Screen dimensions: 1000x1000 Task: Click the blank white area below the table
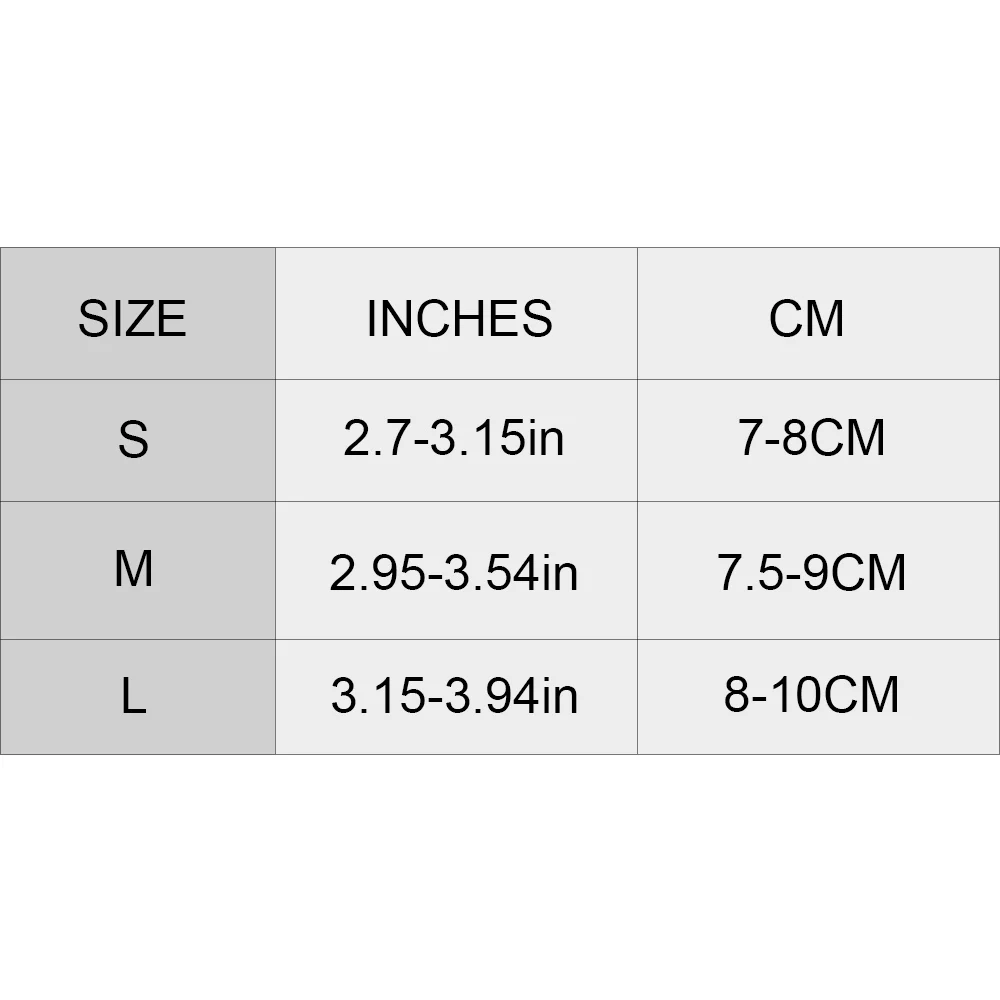click(x=500, y=880)
